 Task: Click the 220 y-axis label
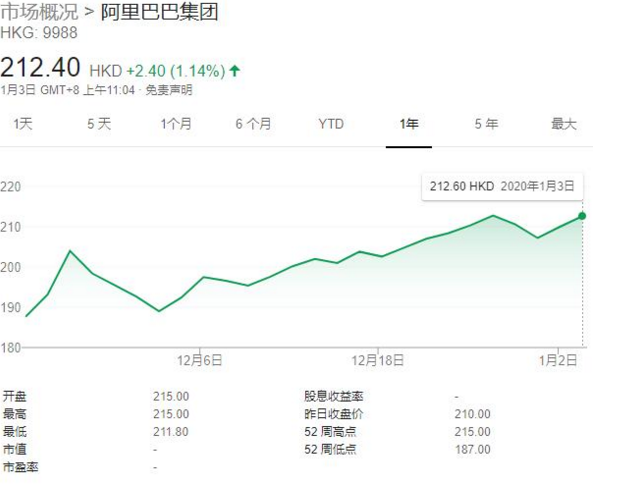[11, 187]
